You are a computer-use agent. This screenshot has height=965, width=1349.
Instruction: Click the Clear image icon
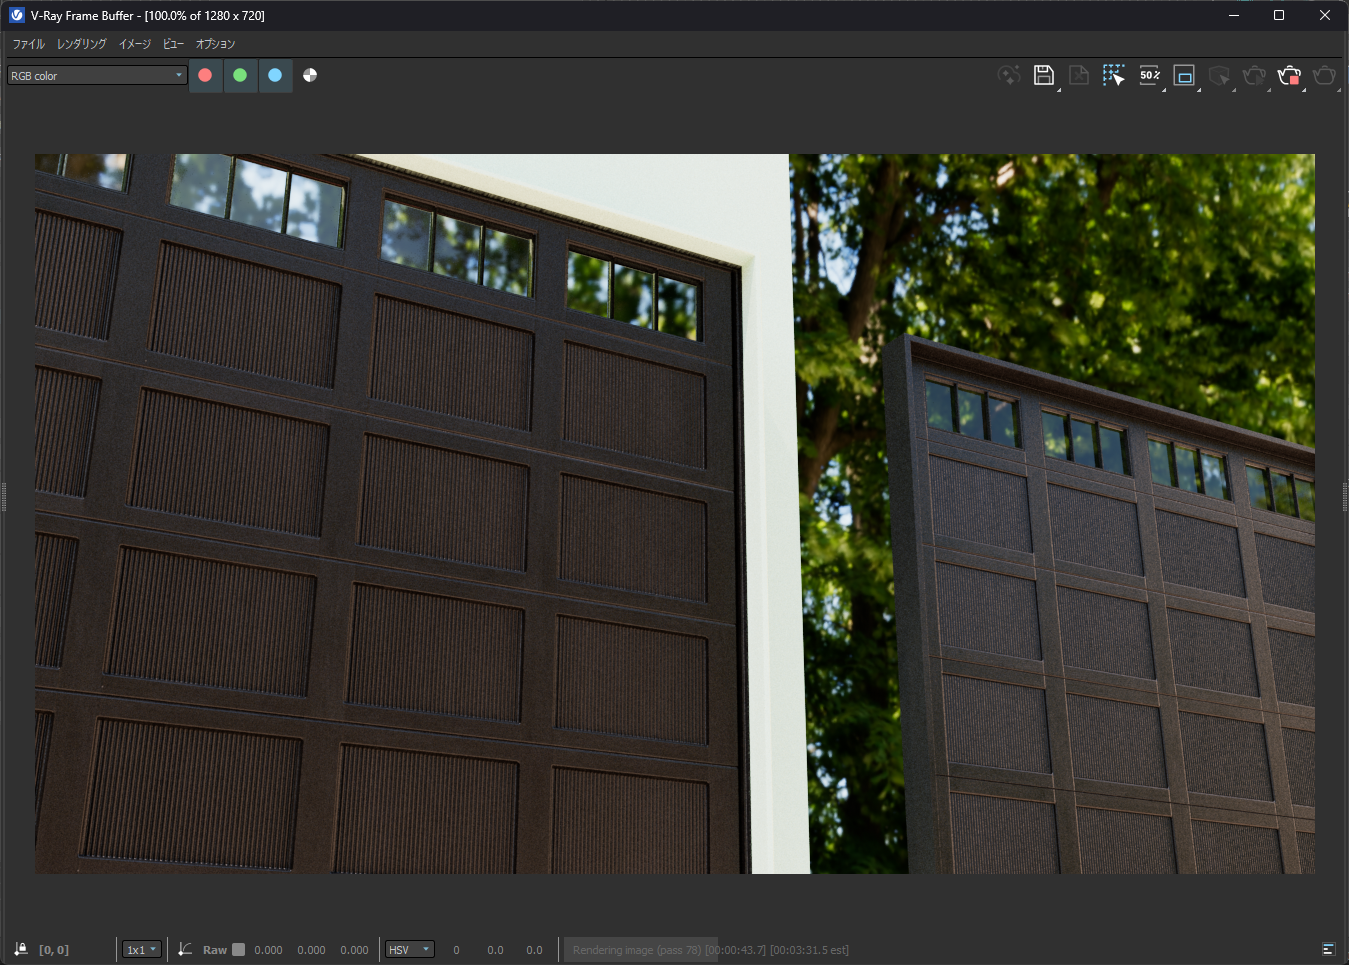click(x=1078, y=75)
